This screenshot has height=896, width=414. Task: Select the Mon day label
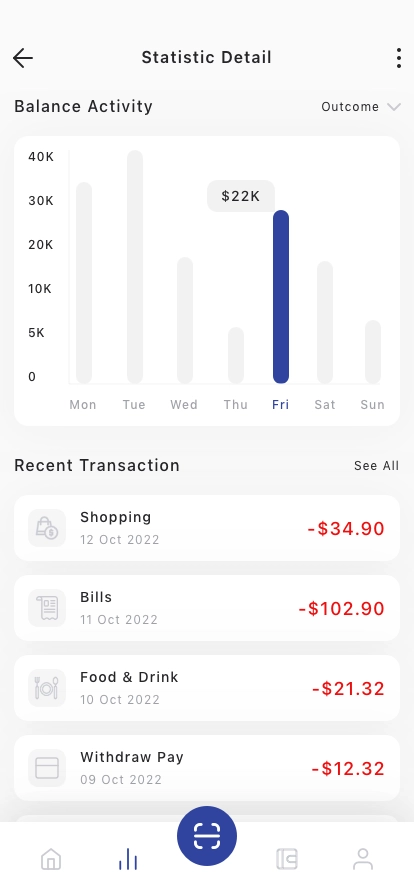coord(83,405)
